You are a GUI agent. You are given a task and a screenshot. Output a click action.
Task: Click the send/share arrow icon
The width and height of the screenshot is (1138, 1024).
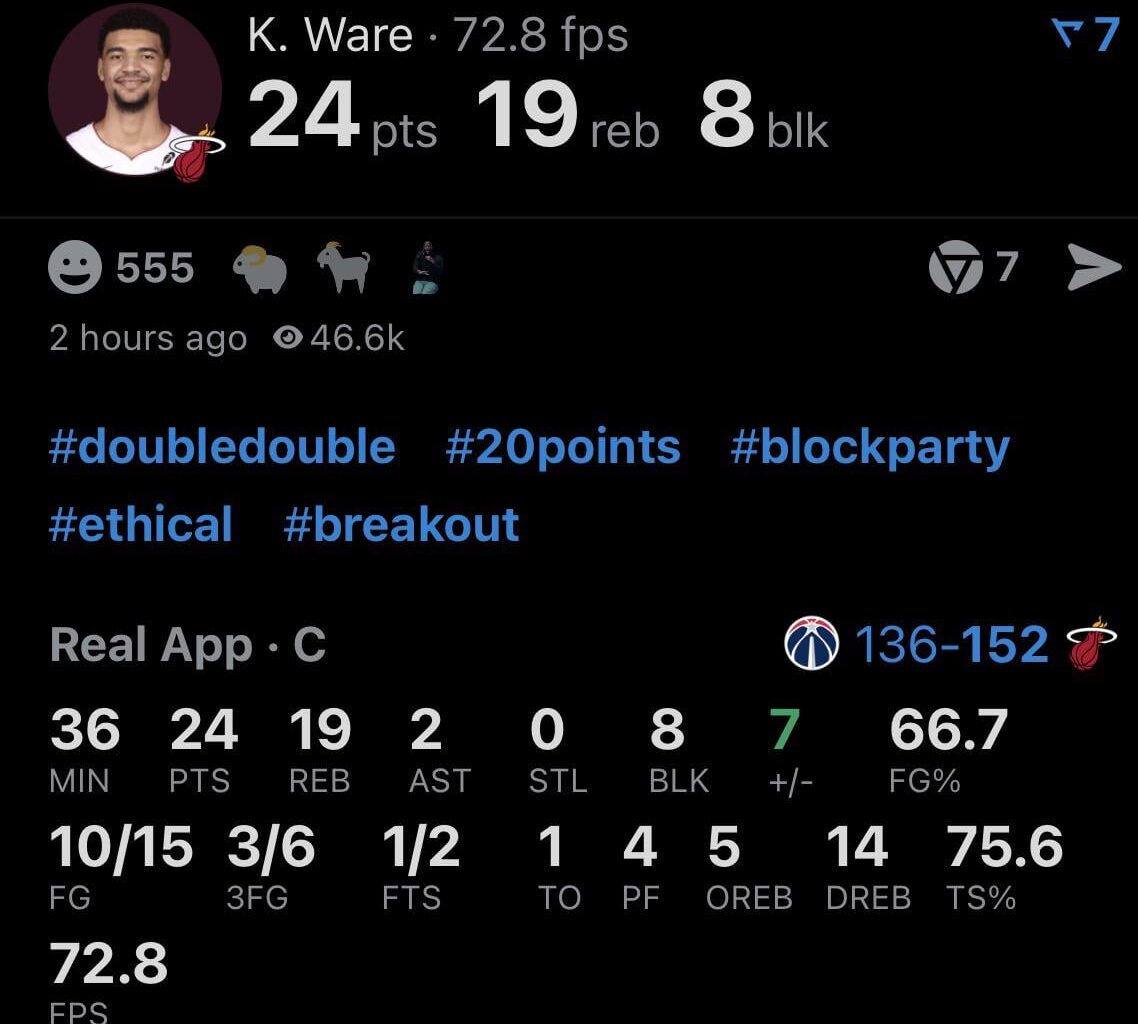[1095, 266]
